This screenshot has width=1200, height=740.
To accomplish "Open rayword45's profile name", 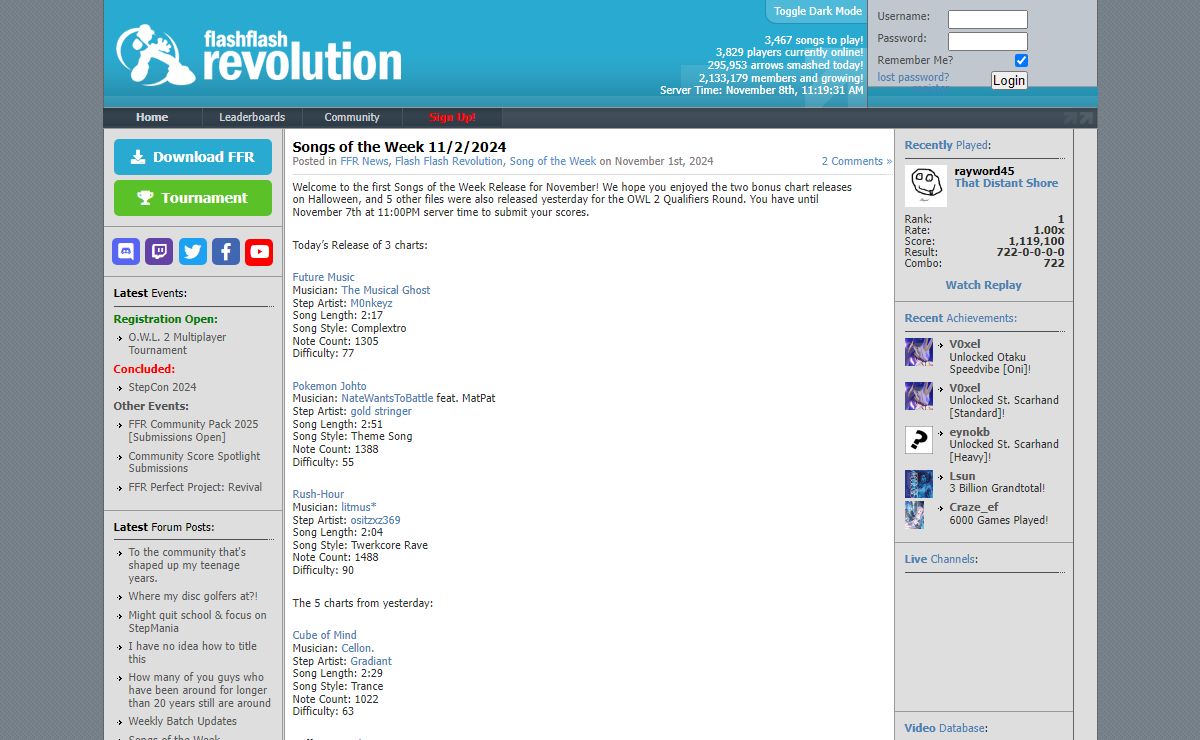I will coord(984,171).
